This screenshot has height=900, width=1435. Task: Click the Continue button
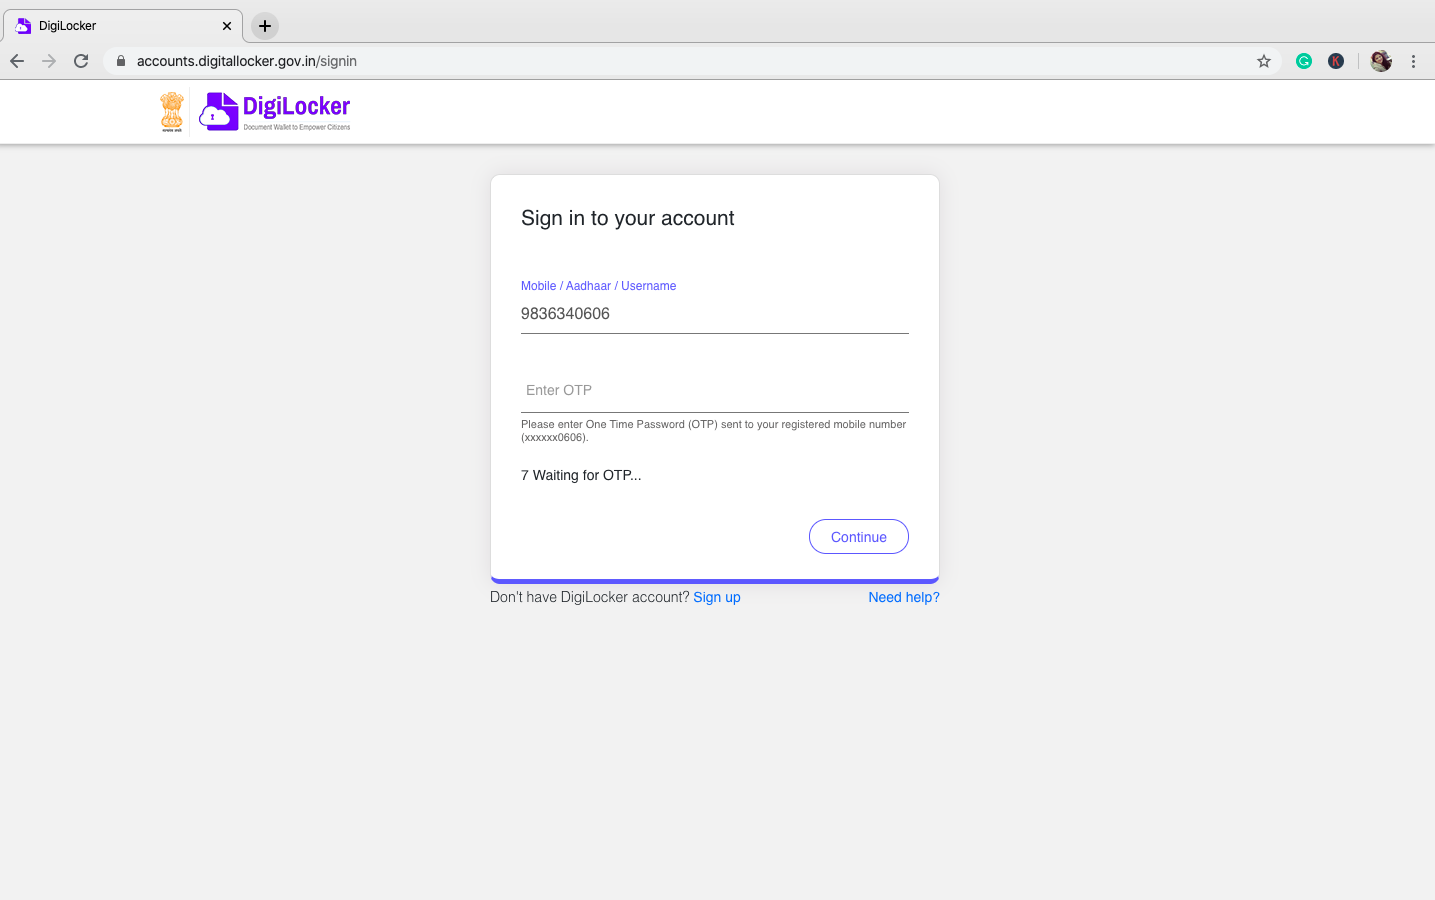coord(859,537)
